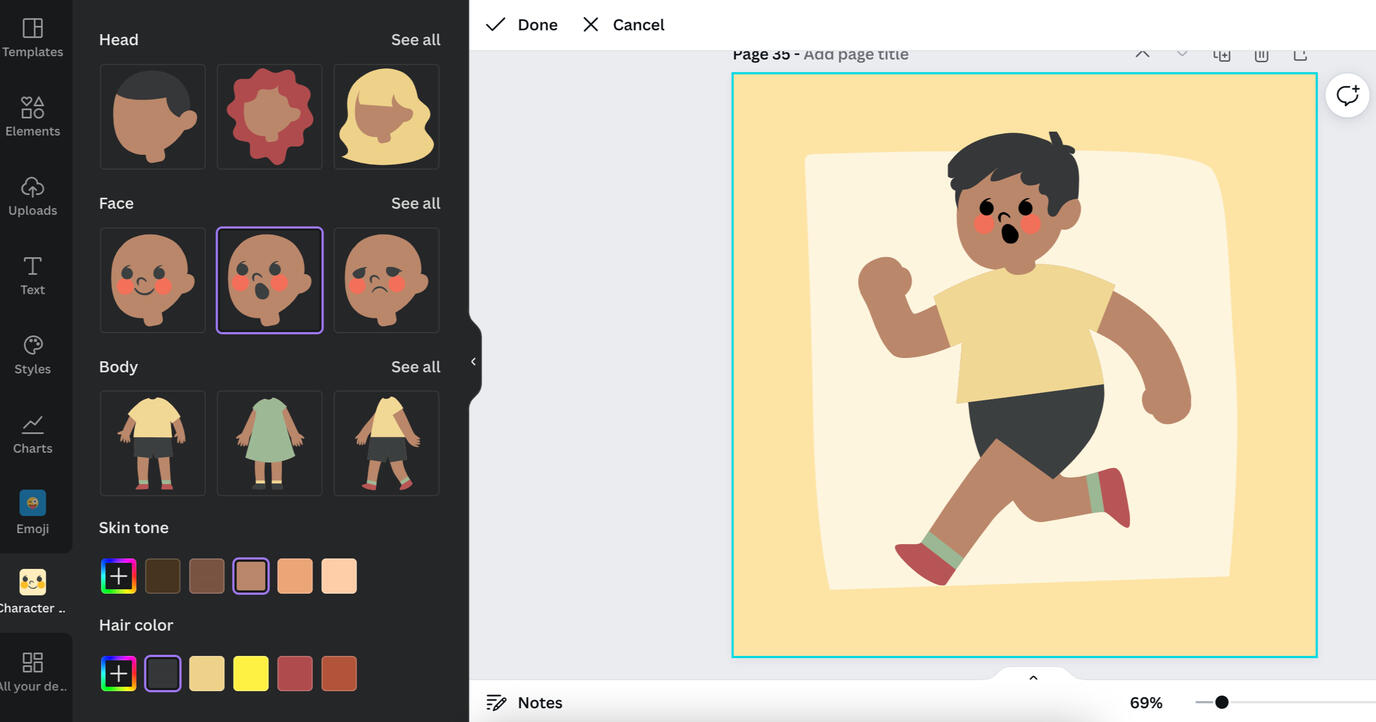This screenshot has width=1376, height=722.
Task: Expand the page thumbnails tray chevron
Action: tap(1033, 678)
